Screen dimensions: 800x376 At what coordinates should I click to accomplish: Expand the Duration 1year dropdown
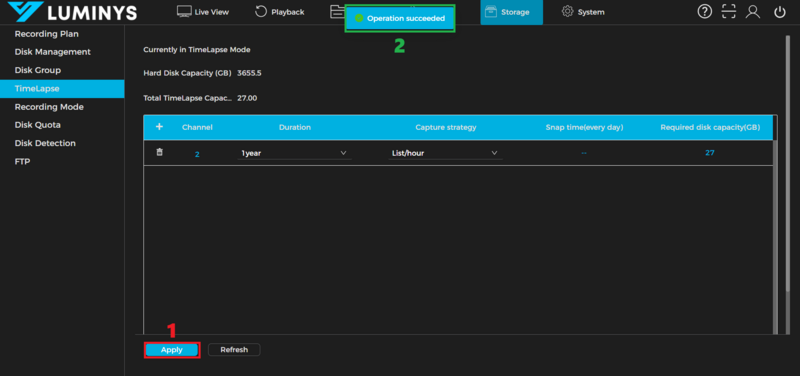pyautogui.click(x=294, y=153)
